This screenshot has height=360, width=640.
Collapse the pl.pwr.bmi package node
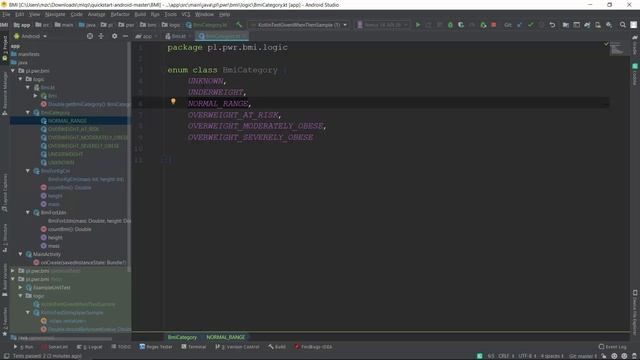[13, 71]
